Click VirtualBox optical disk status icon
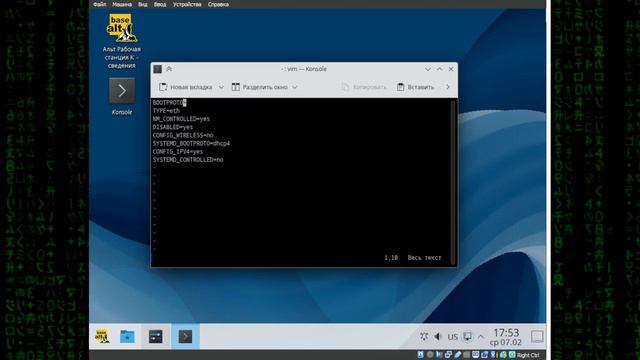640x360 pixels. (430, 355)
